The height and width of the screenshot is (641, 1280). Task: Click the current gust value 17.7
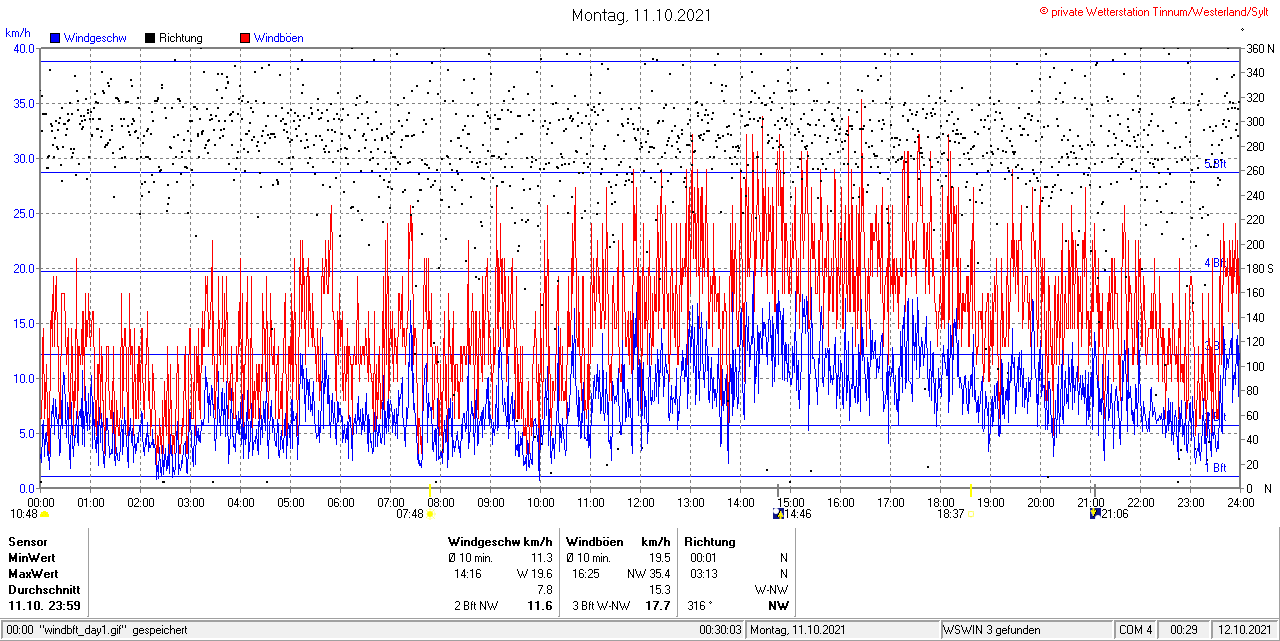coord(658,606)
